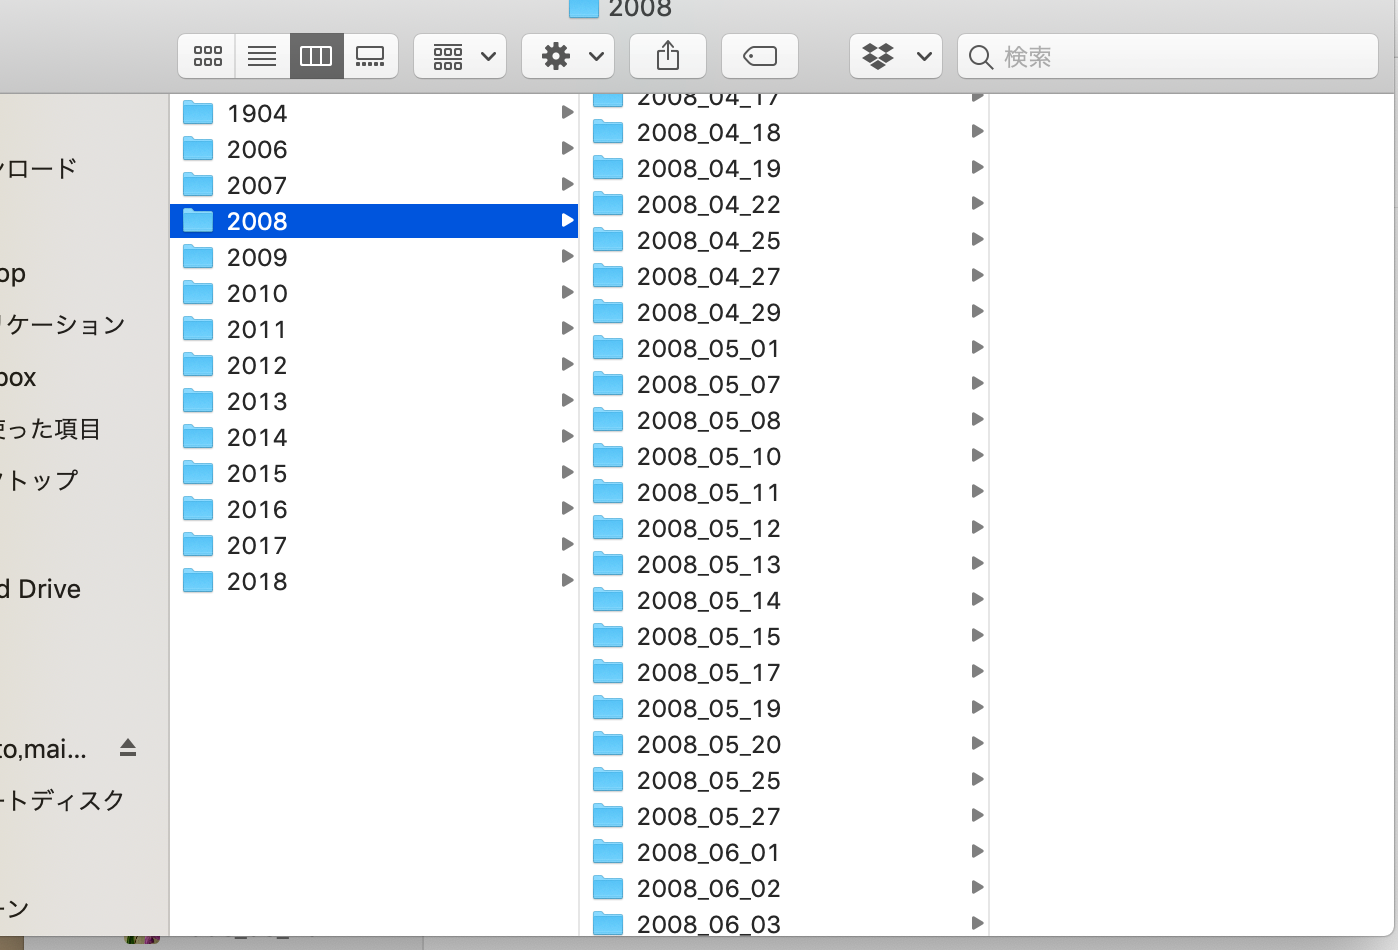
Task: Expand the 2017 folder arrow
Action: coord(567,544)
